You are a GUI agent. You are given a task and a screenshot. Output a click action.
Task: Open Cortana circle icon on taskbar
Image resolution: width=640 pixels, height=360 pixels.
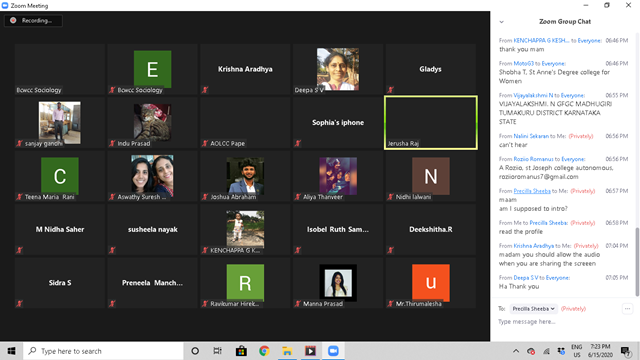[195, 351]
